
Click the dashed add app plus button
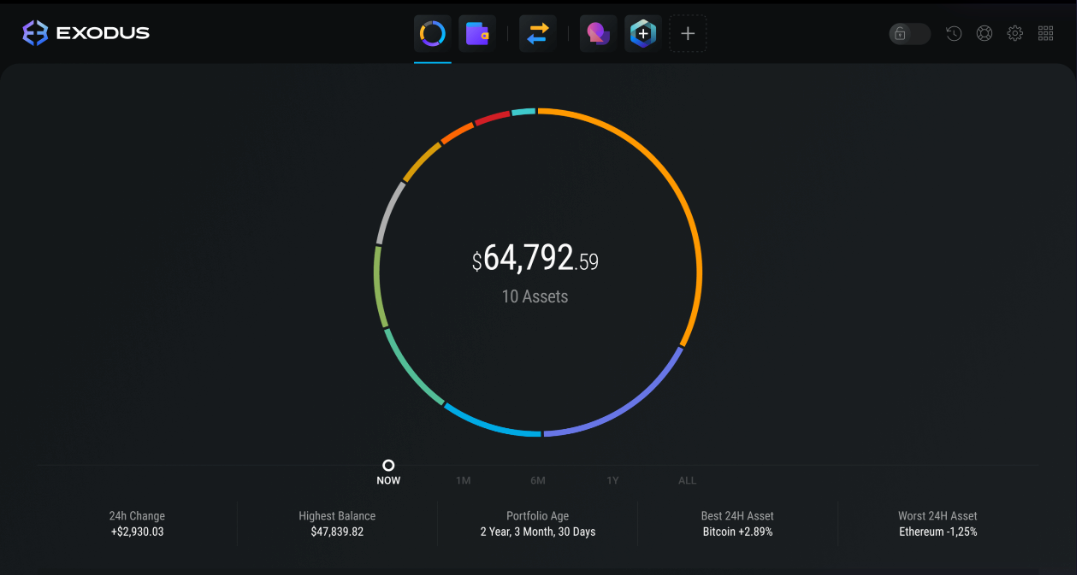pos(688,33)
